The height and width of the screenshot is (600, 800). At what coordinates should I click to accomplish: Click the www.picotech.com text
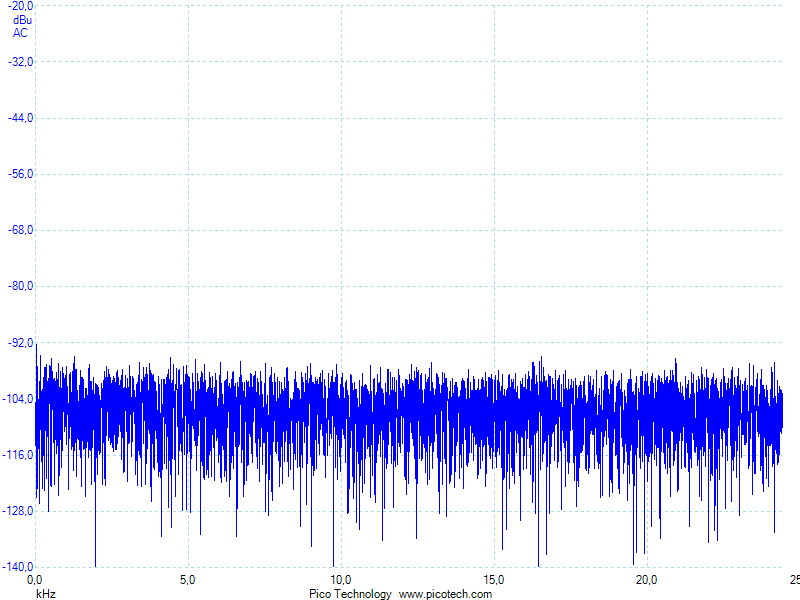point(445,594)
